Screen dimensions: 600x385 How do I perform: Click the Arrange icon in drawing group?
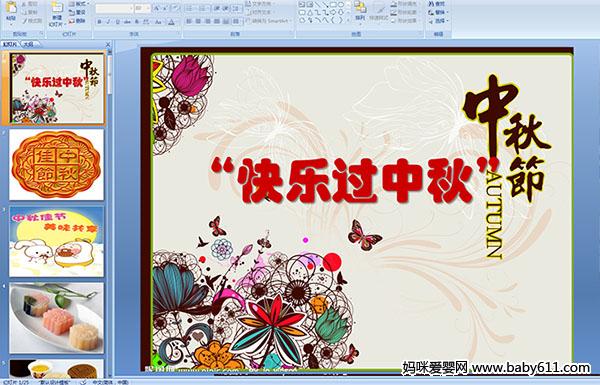point(360,11)
